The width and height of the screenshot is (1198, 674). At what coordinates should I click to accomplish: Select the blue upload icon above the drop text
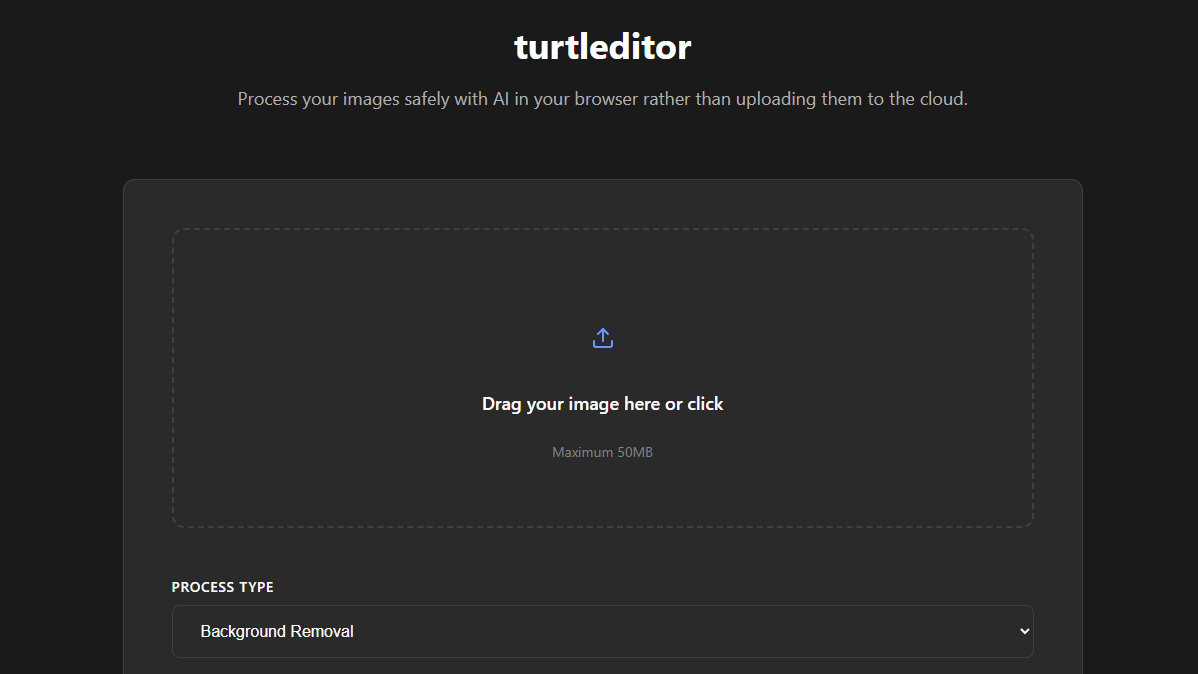pyautogui.click(x=602, y=337)
